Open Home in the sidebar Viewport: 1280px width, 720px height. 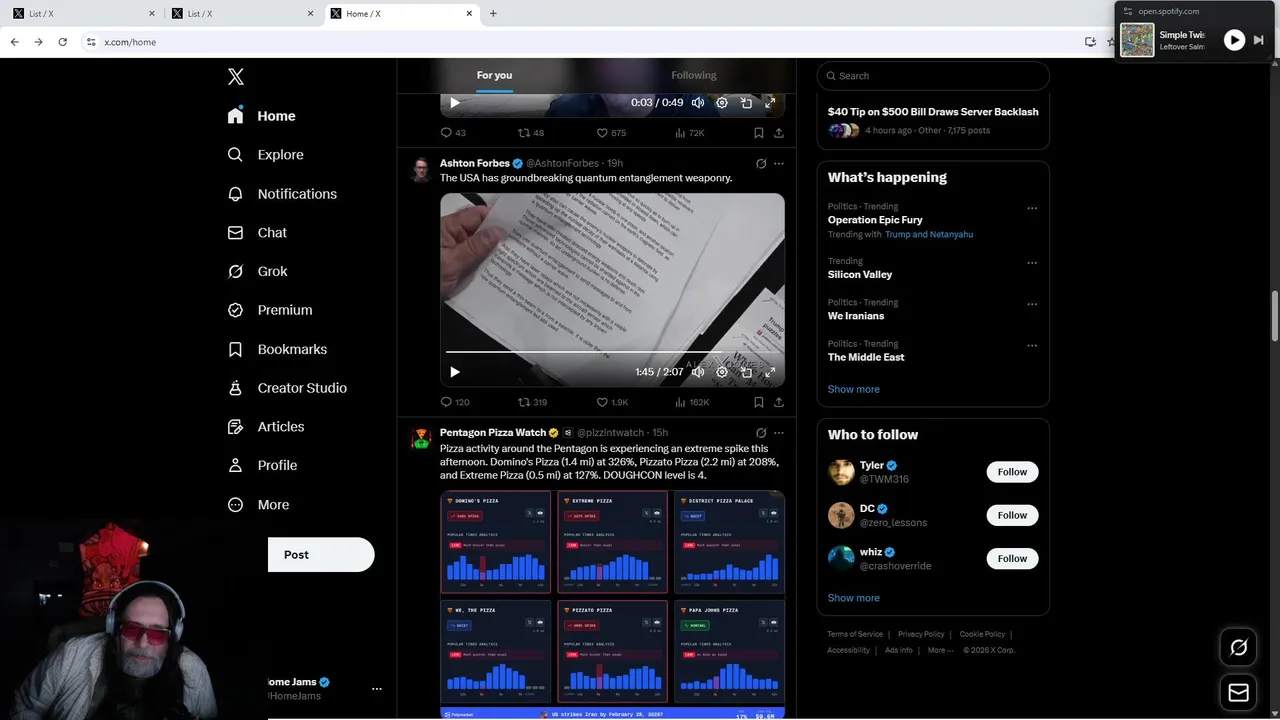click(x=261, y=116)
